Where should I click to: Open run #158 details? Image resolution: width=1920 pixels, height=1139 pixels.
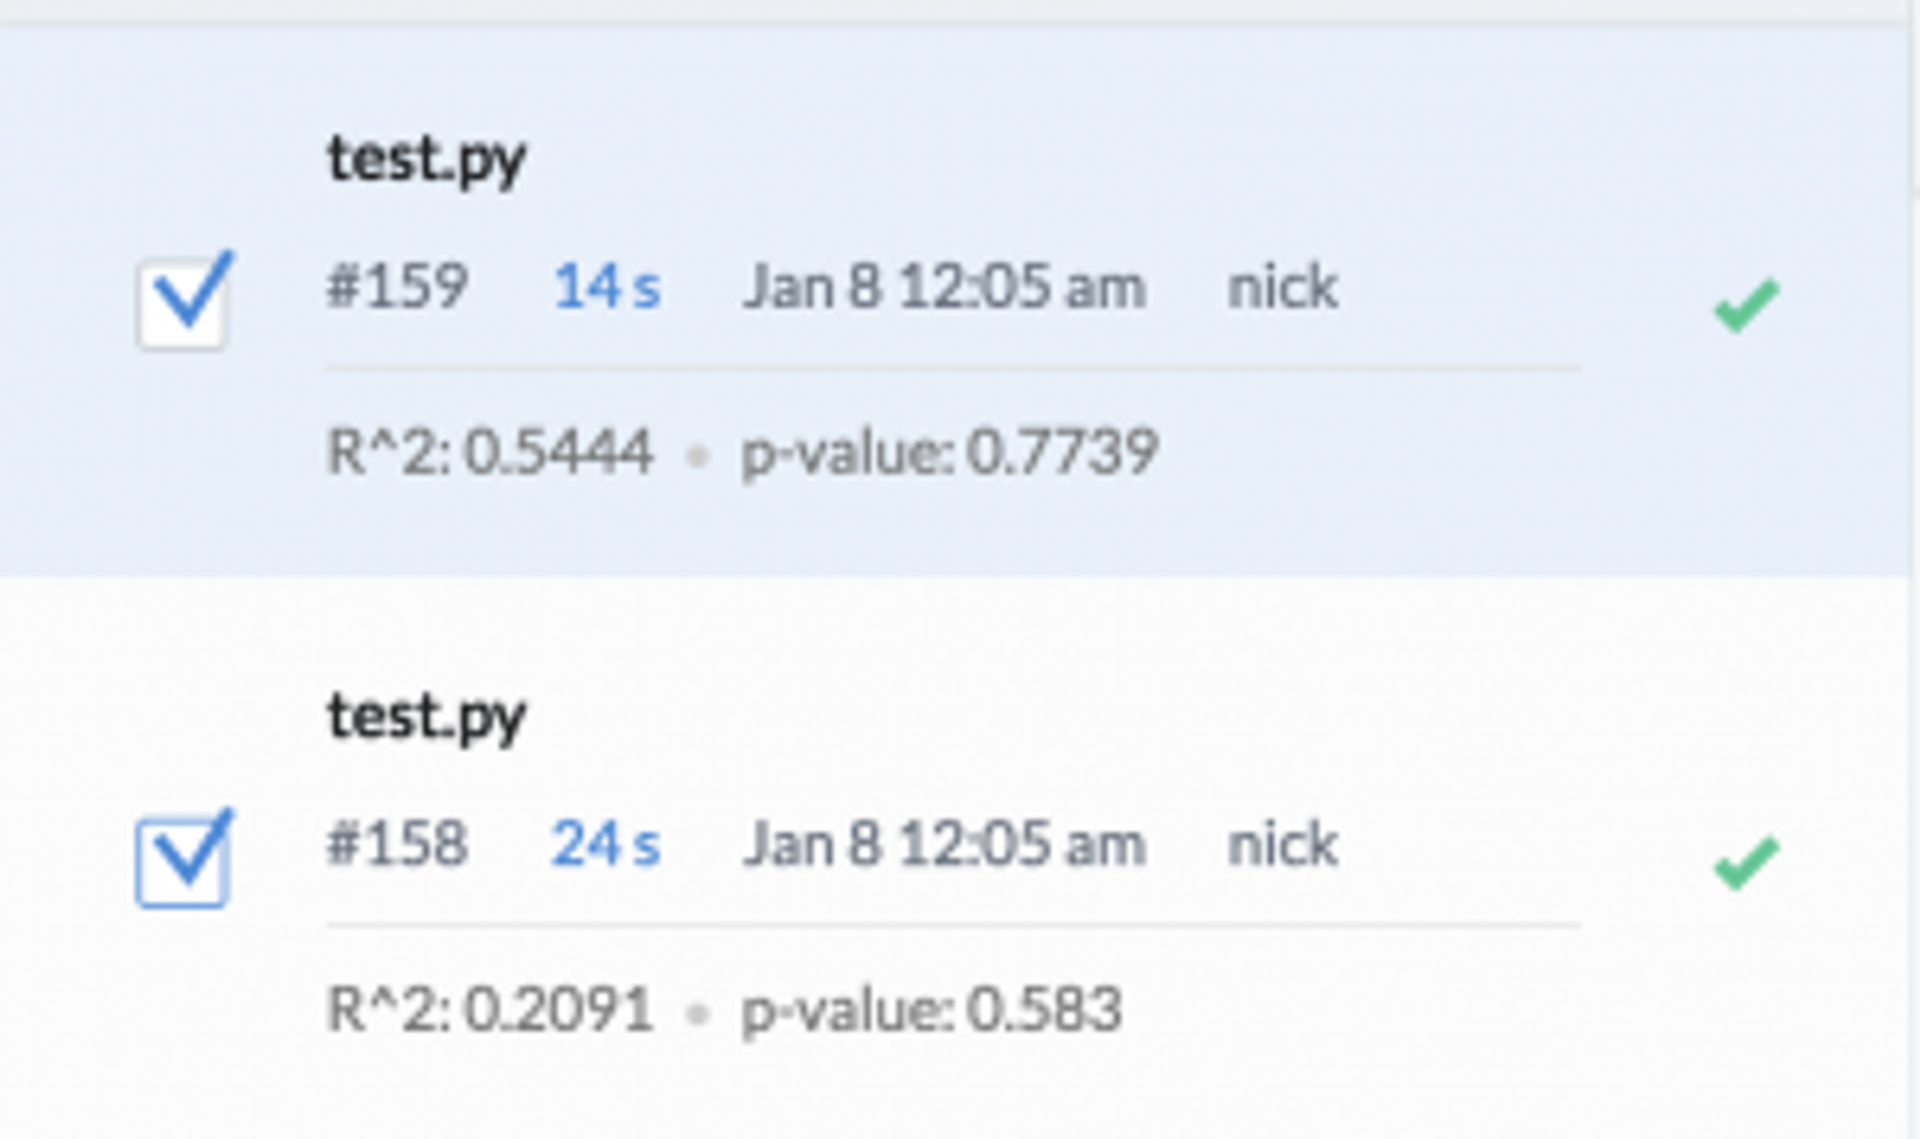398,845
